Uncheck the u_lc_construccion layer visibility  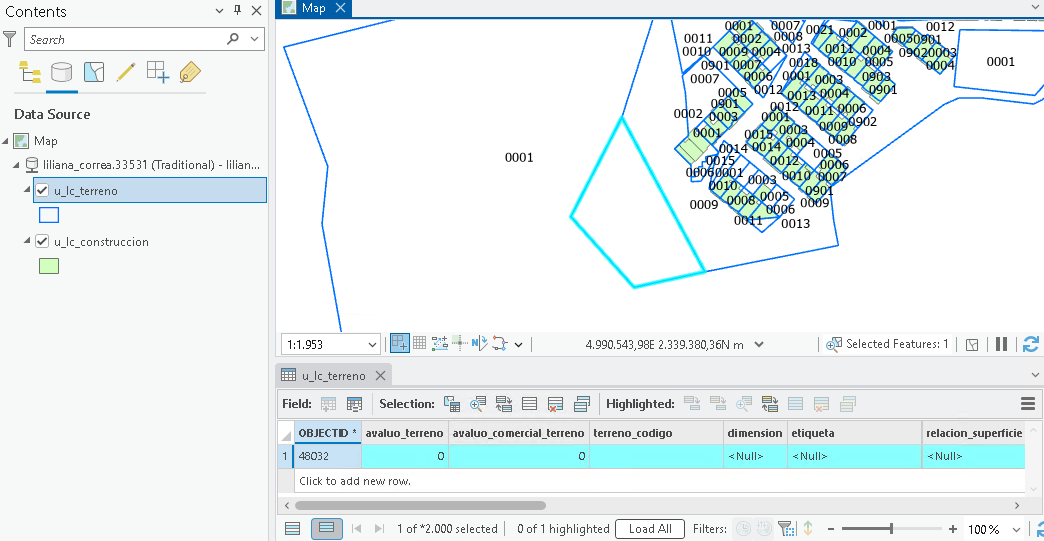[42, 242]
